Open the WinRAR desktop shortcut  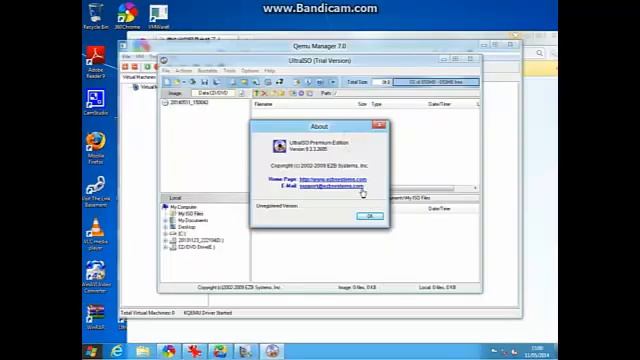[96, 317]
